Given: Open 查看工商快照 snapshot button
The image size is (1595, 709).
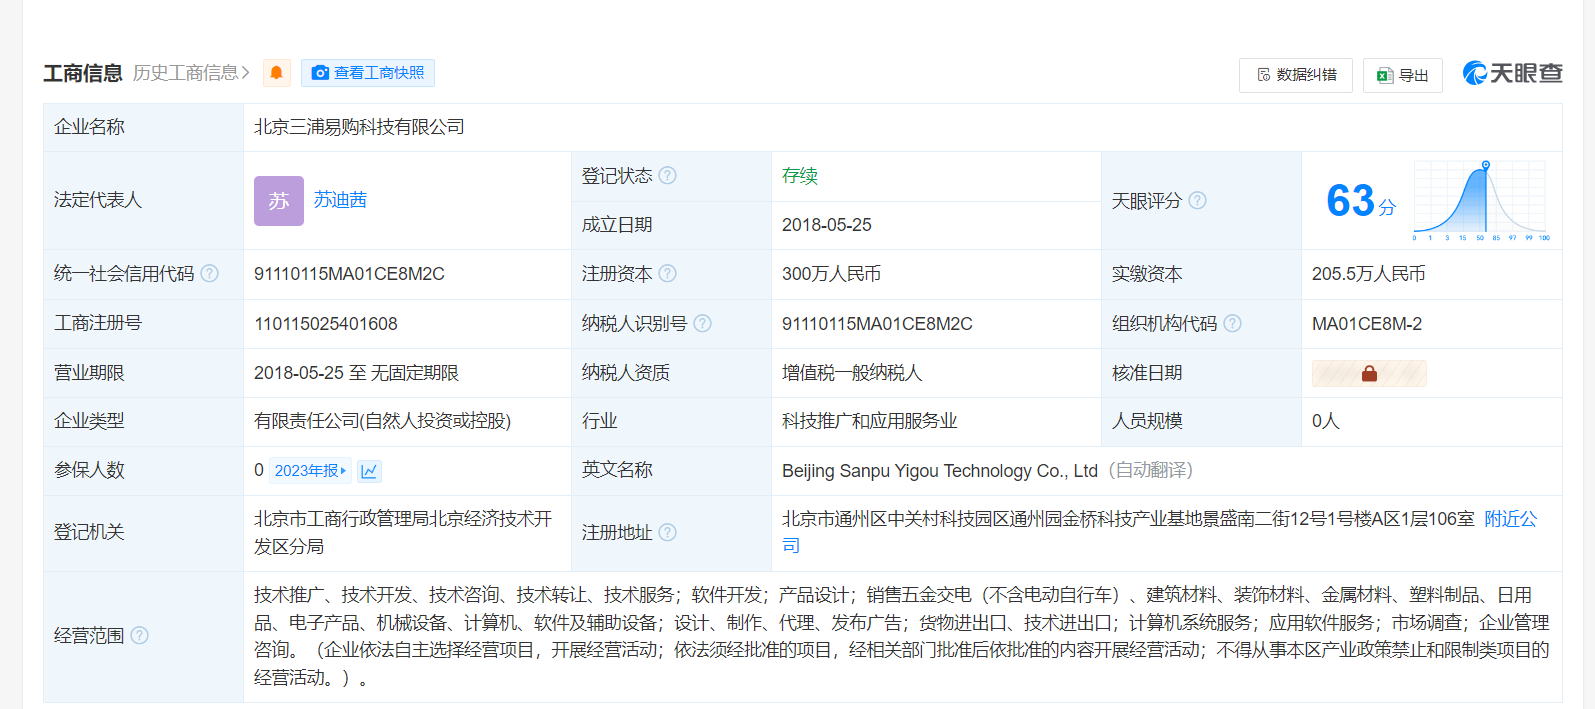Looking at the screenshot, I should pyautogui.click(x=368, y=73).
